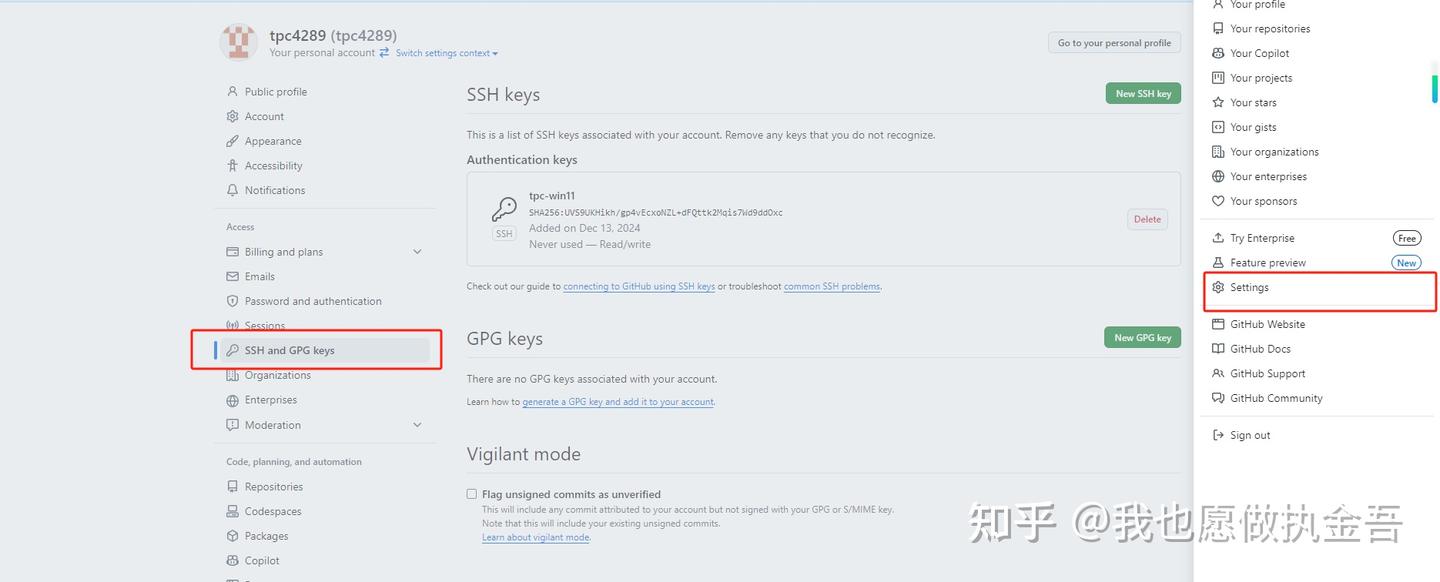The height and width of the screenshot is (582, 1440).
Task: Click the Your repositories icon in the menu
Action: point(1216,28)
